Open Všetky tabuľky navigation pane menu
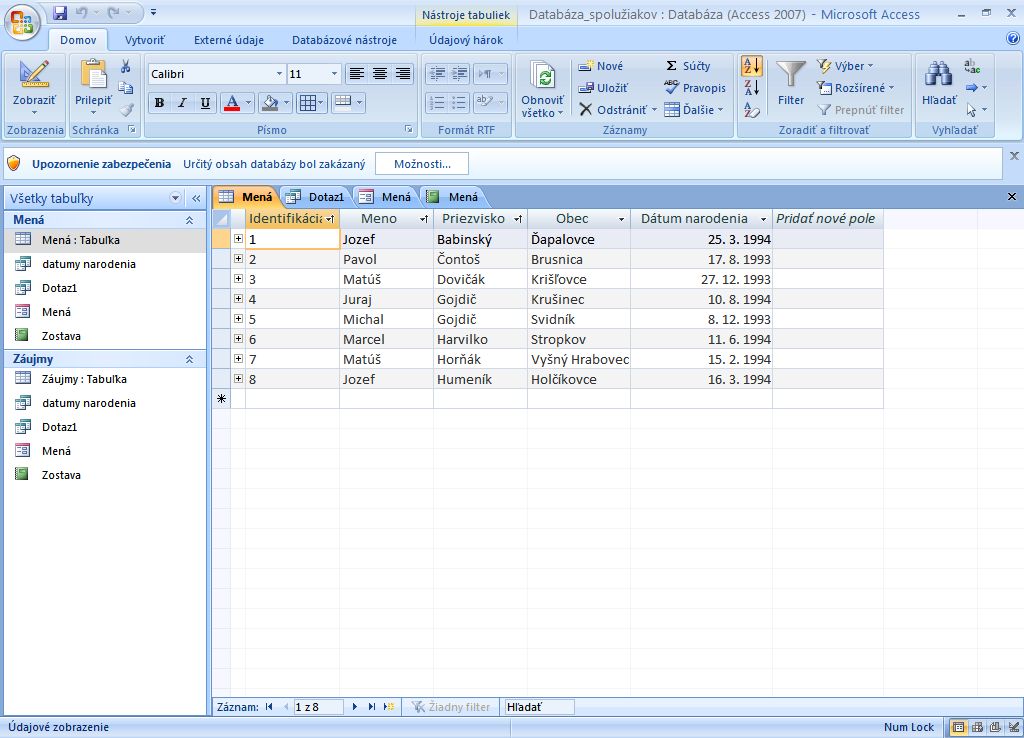 point(175,198)
